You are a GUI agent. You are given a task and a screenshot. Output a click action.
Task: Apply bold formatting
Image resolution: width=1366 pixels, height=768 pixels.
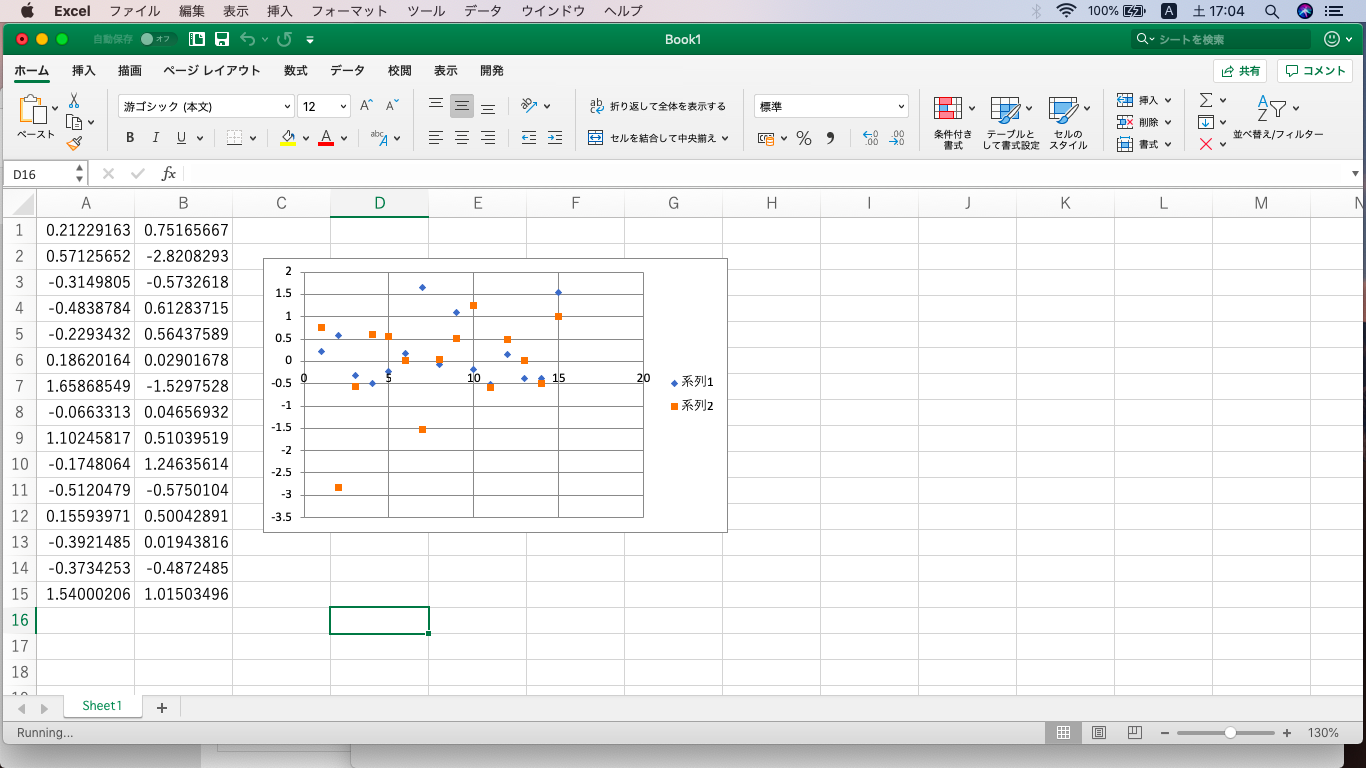(129, 137)
